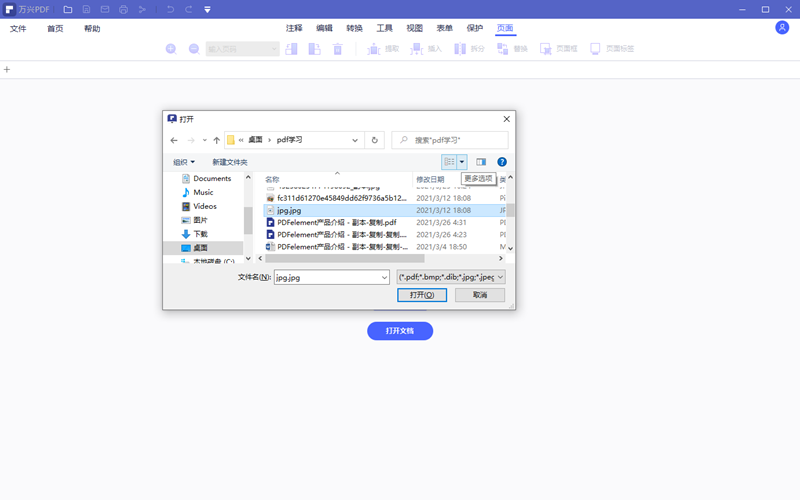Open the quick access toolbar customize arrow
800x500 pixels.
pyautogui.click(x=207, y=10)
